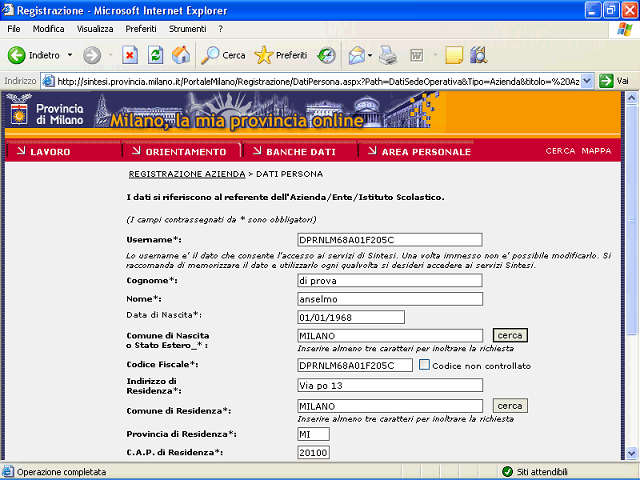Click the Cognome field containing di prova
This screenshot has width=640, height=480.
(390, 280)
